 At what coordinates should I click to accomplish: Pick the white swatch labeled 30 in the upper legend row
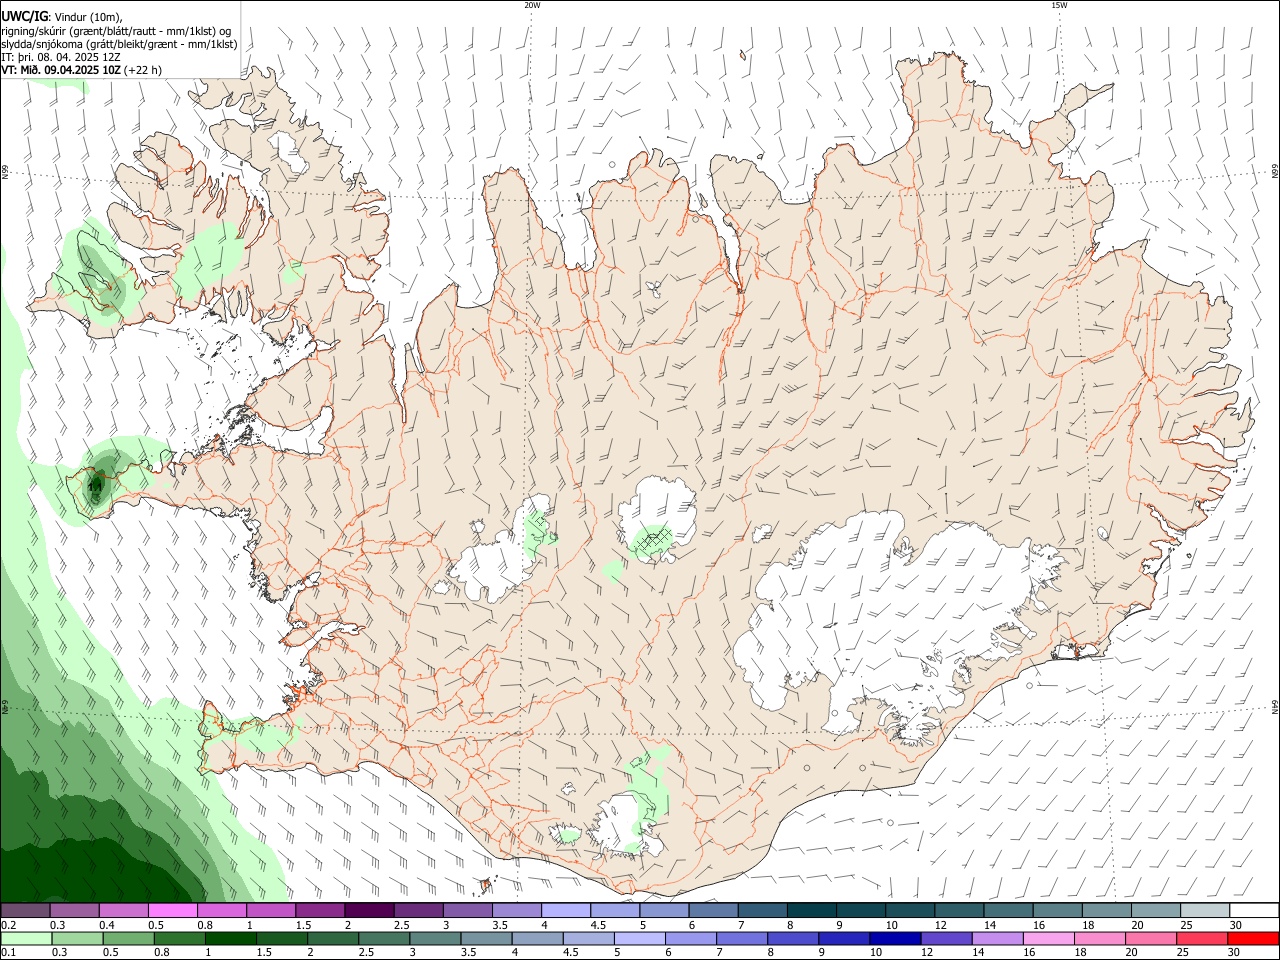click(1255, 911)
